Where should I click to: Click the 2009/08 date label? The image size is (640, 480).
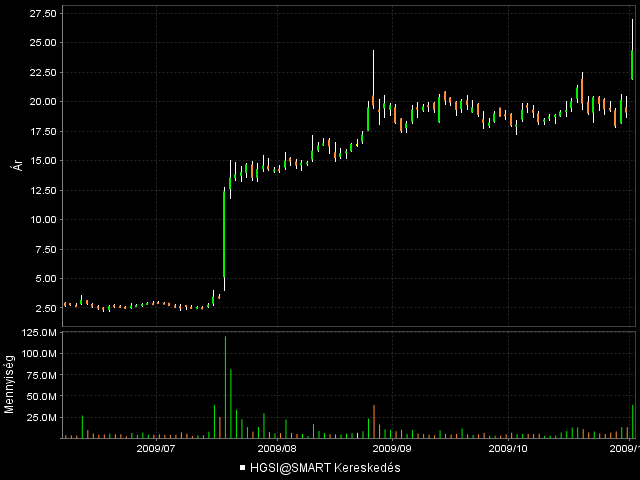(x=277, y=449)
